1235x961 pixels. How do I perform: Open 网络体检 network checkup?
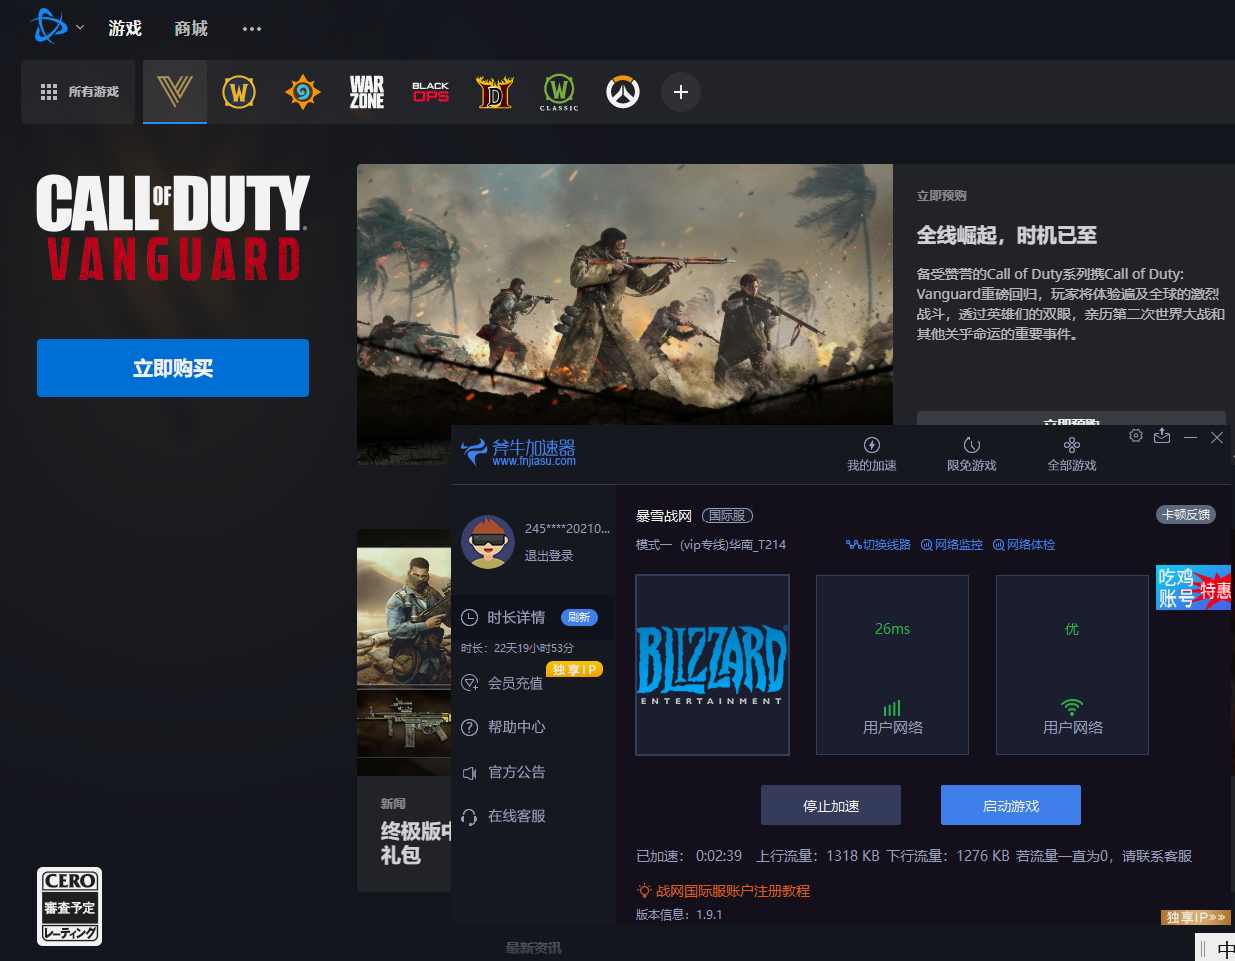pos(1024,545)
